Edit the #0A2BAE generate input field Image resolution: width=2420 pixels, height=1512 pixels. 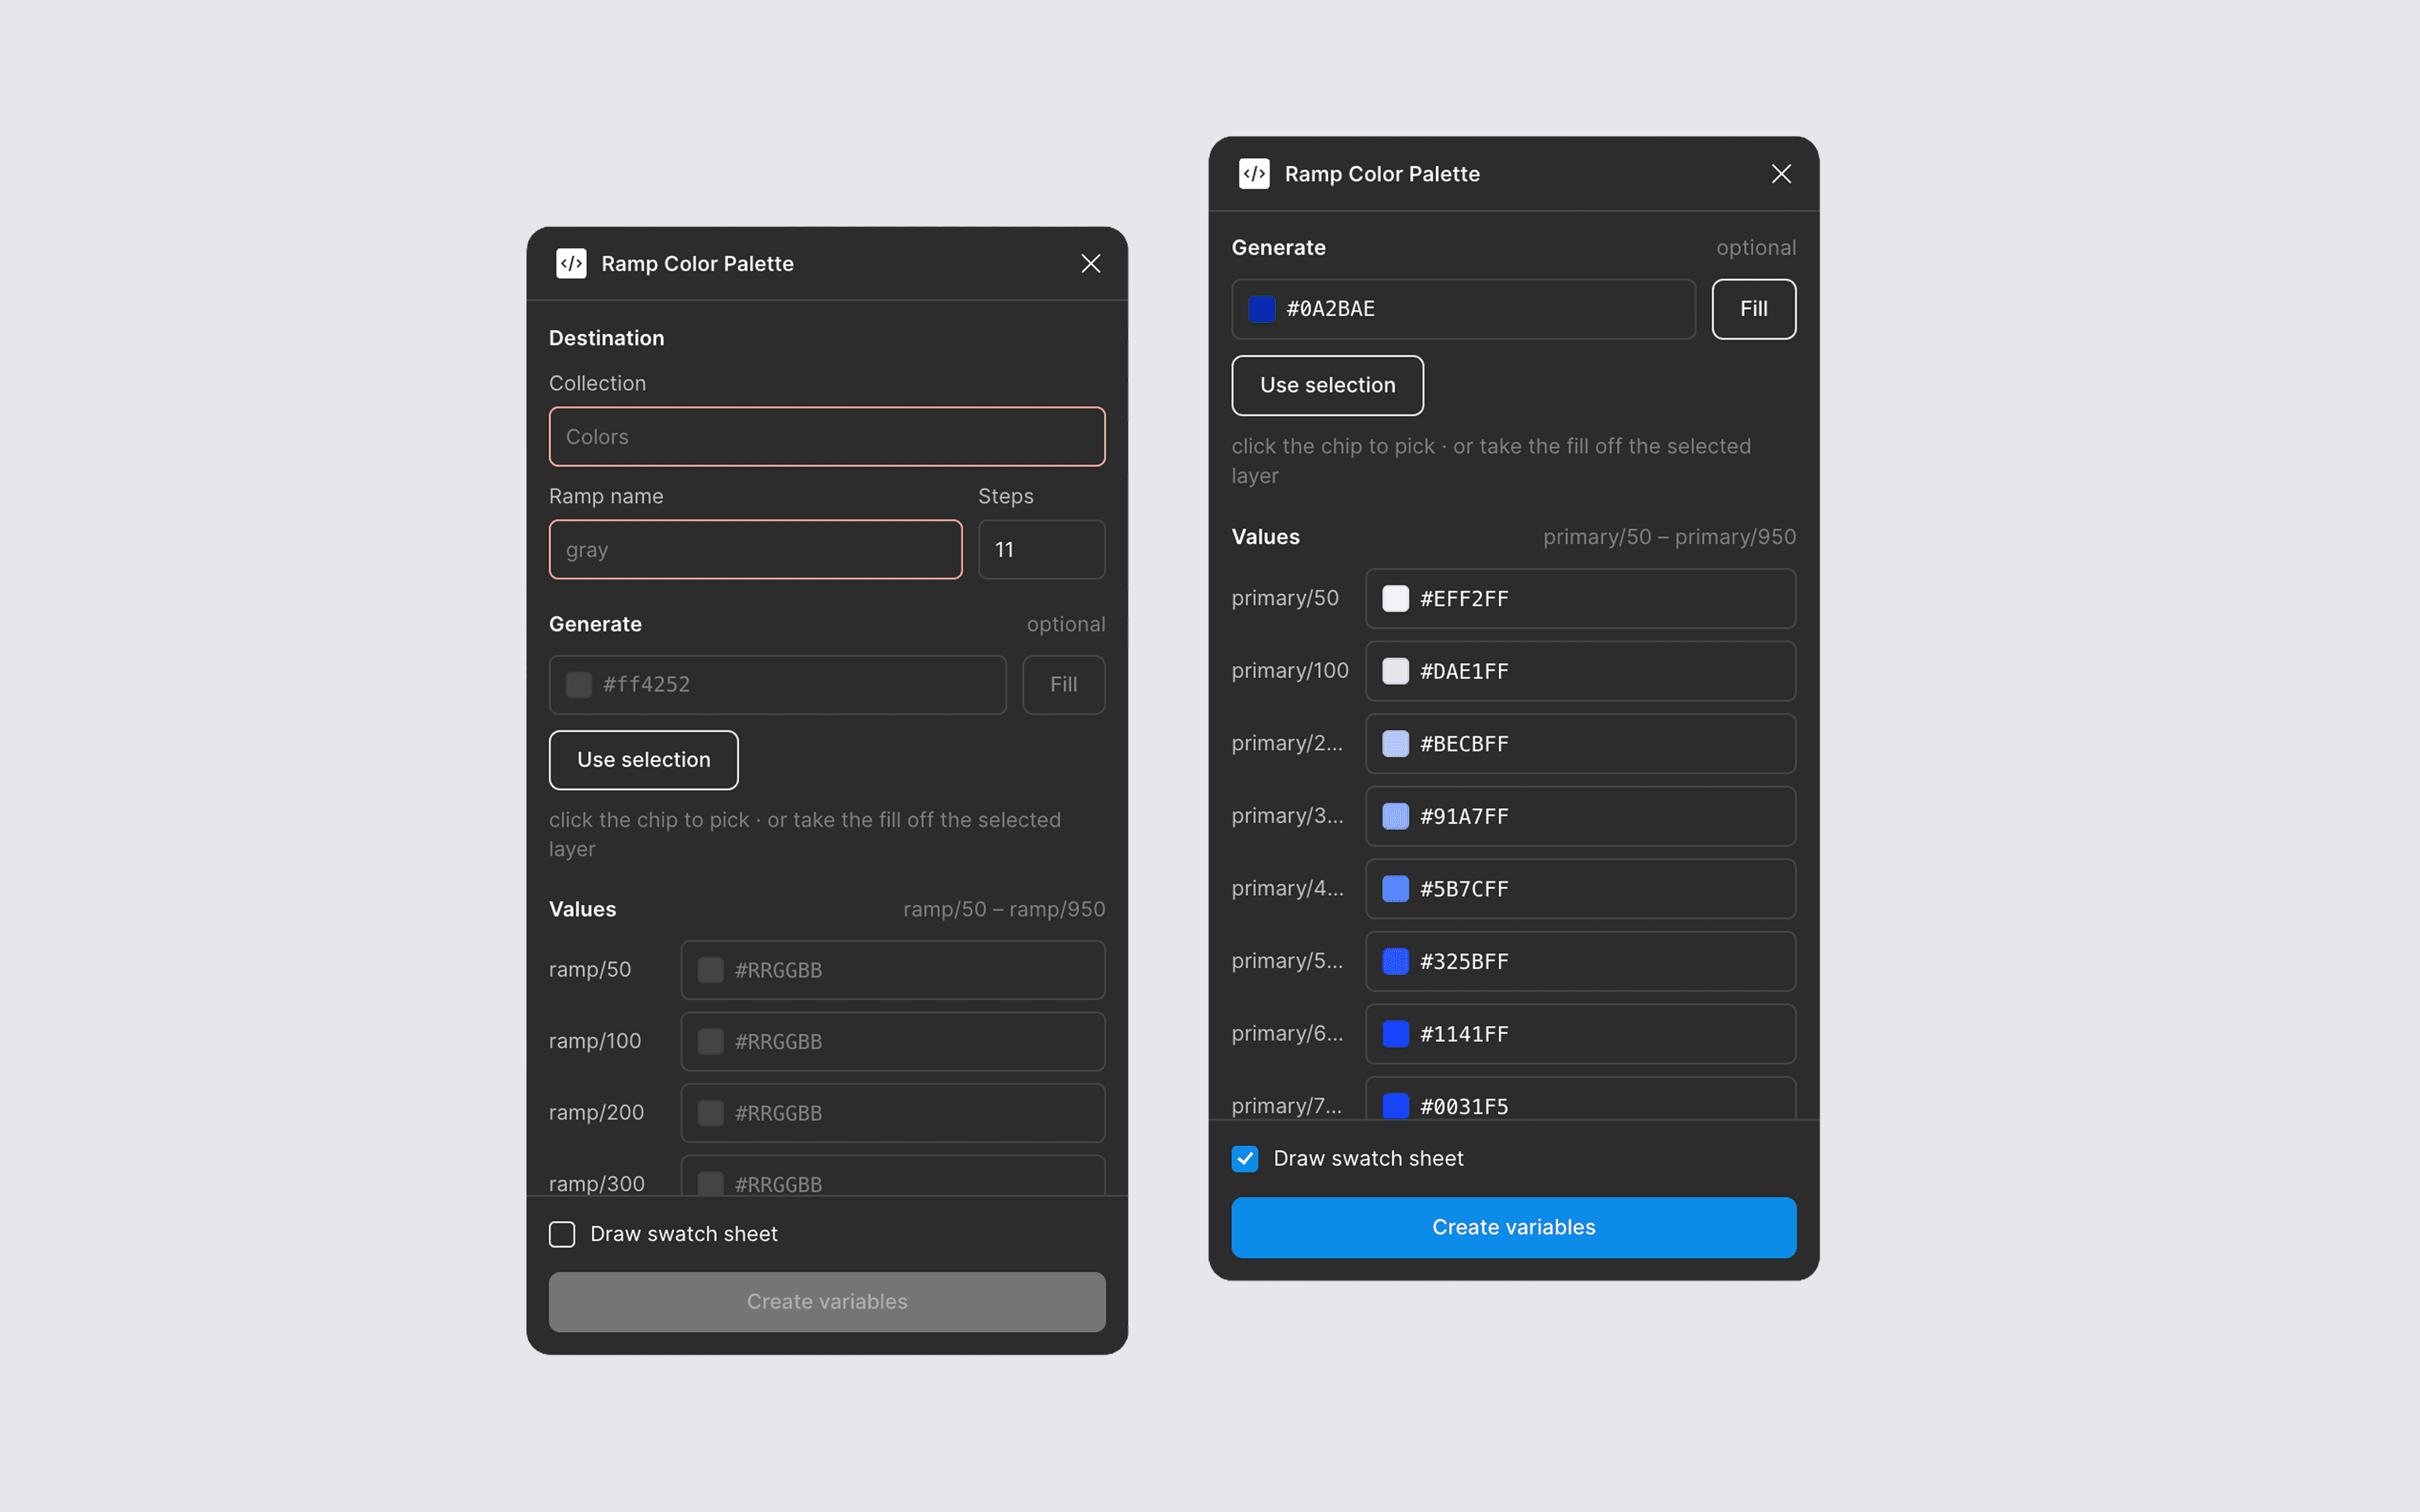[1463, 309]
